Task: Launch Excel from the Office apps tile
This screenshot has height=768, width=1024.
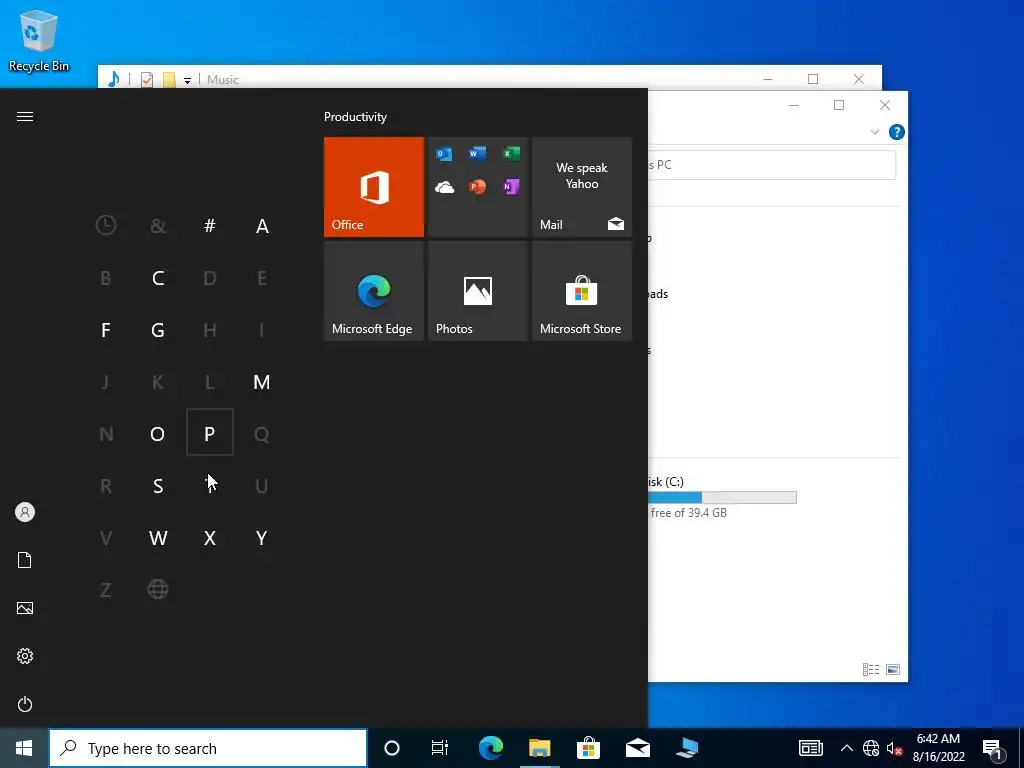Action: [x=511, y=154]
